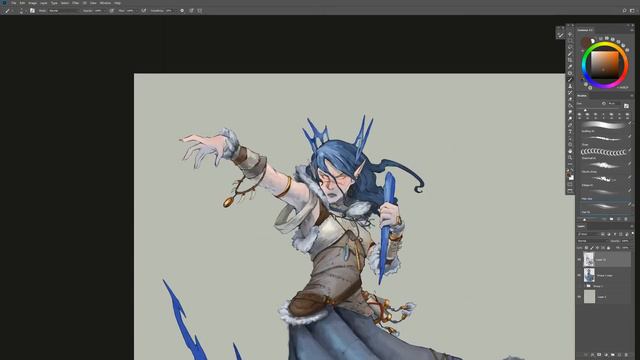Select the Move tool in the toolbar
The image size is (640, 360).
coord(570,34)
